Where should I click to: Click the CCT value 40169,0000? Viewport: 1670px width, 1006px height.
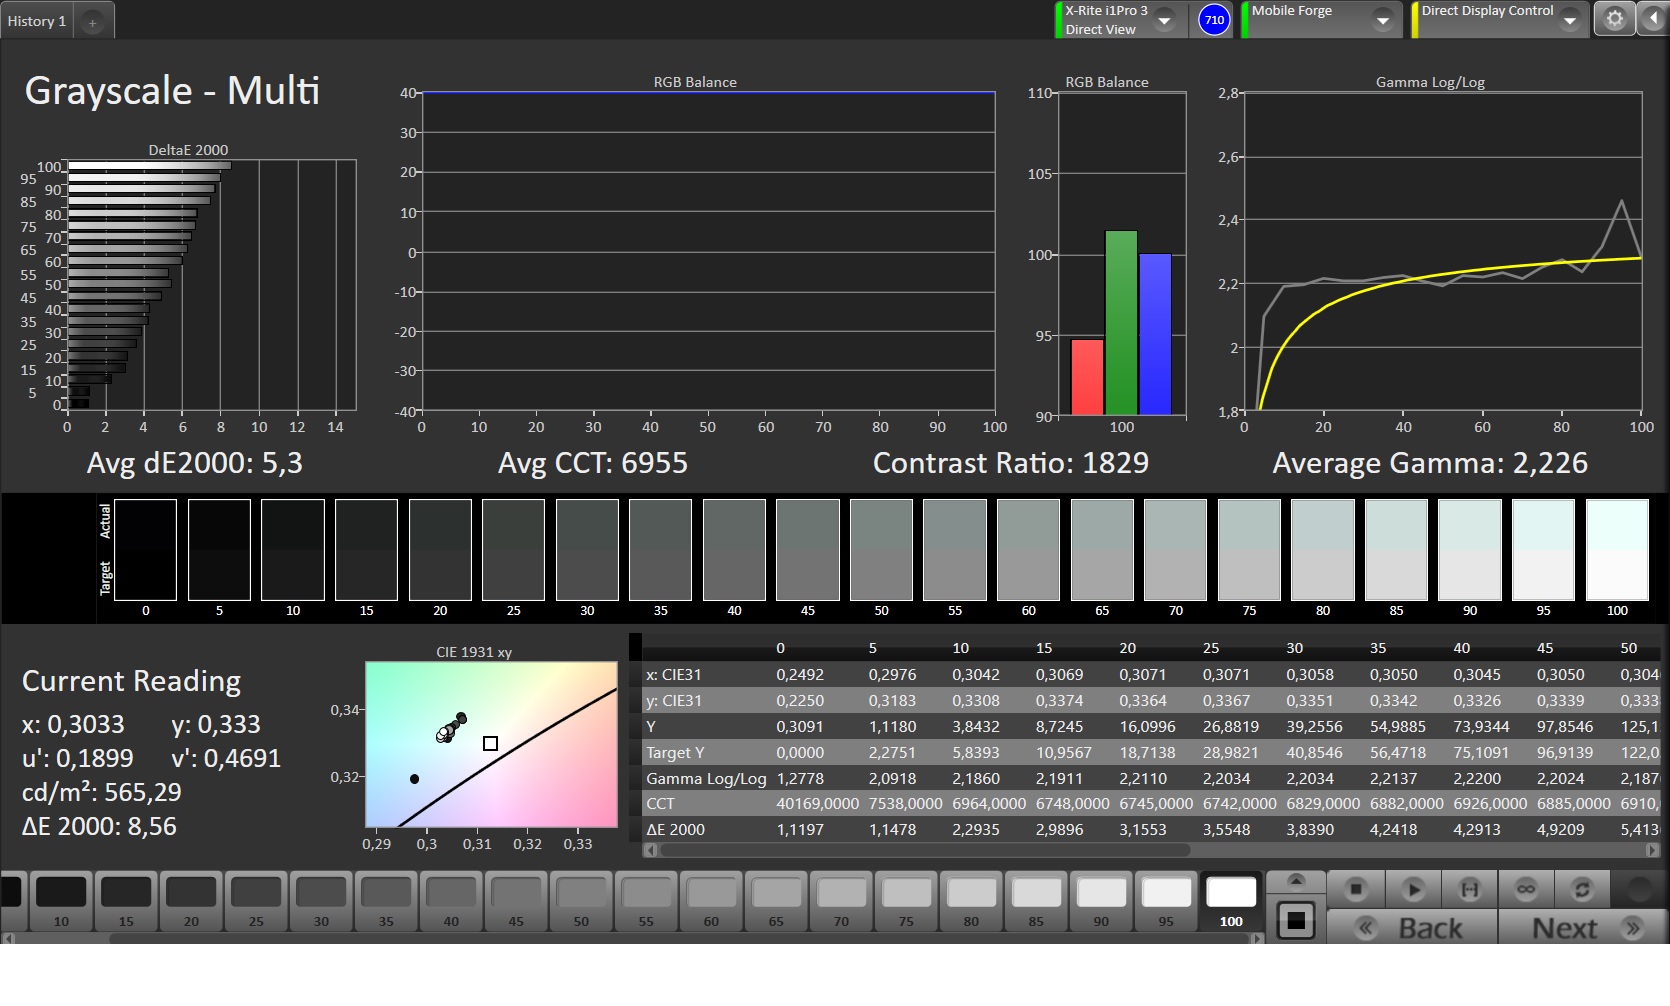coord(817,803)
